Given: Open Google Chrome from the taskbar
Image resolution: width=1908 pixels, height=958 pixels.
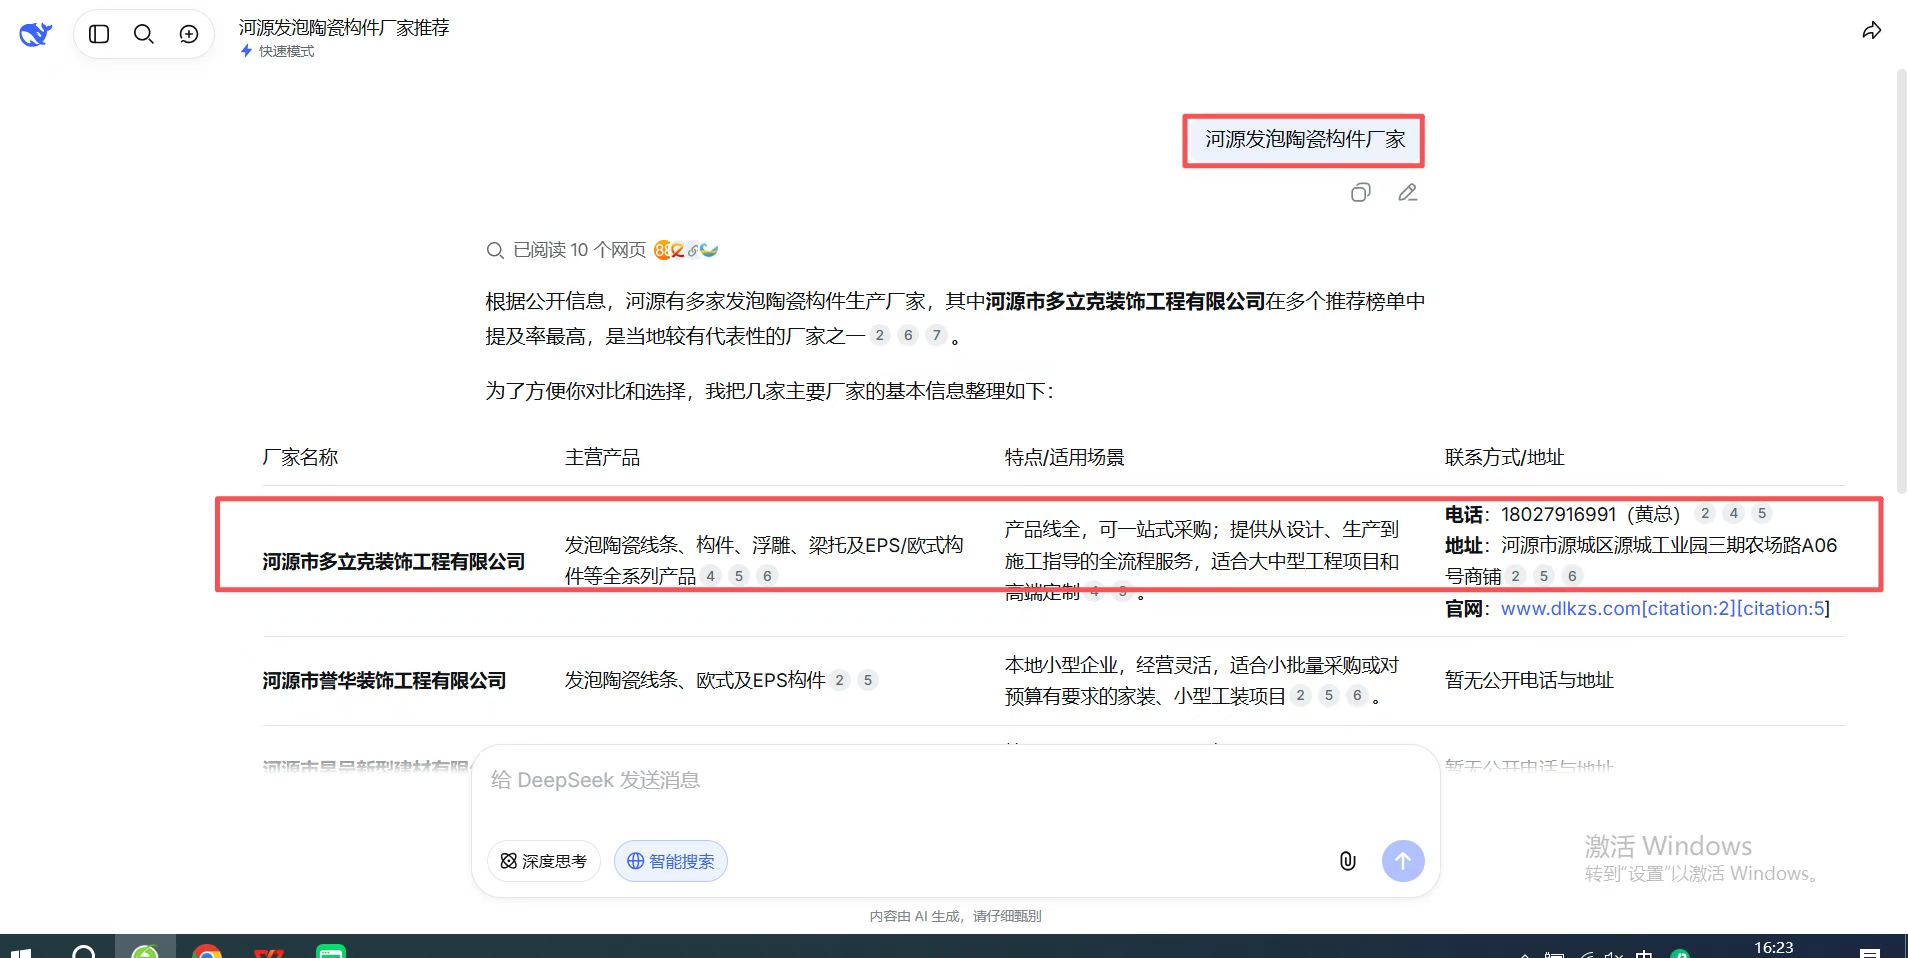Looking at the screenshot, I should click(x=207, y=950).
